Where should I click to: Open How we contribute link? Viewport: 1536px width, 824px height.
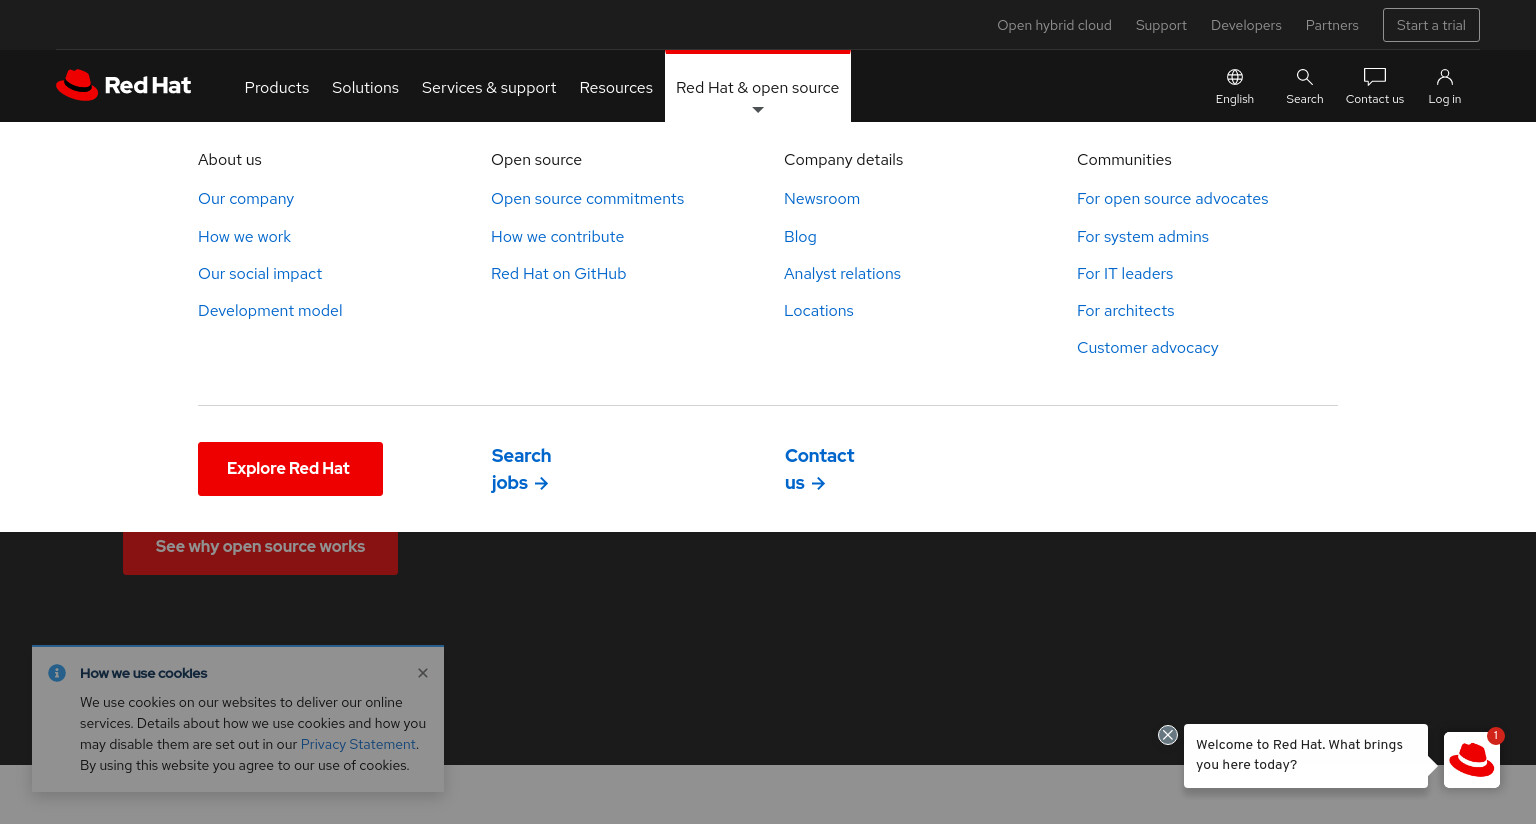557,237
